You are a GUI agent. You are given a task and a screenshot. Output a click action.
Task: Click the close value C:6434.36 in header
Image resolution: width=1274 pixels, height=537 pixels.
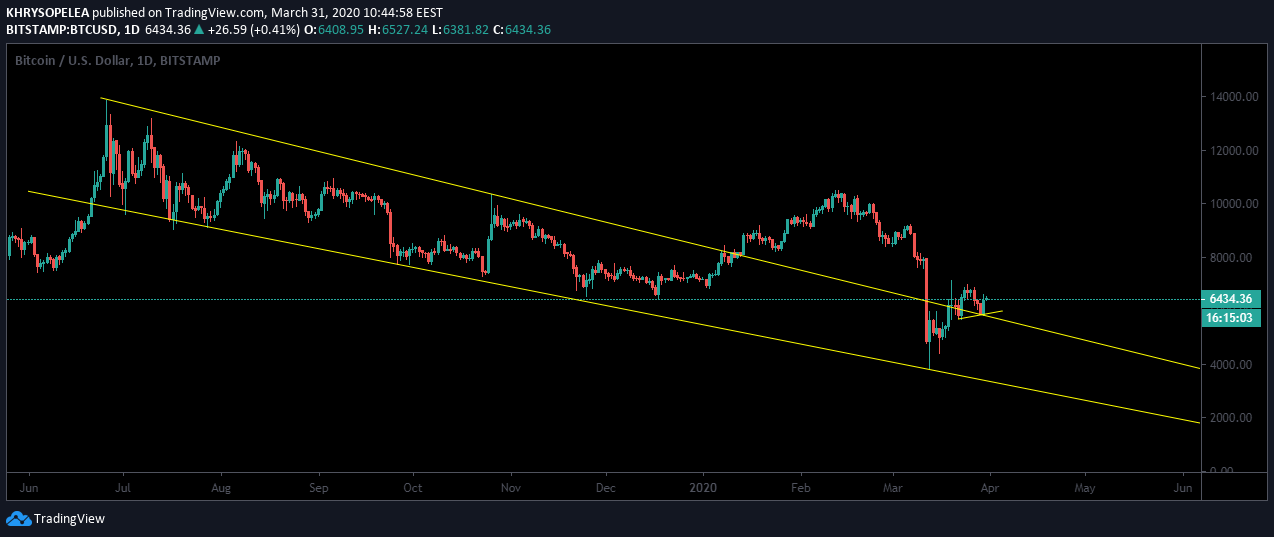pyautogui.click(x=523, y=30)
